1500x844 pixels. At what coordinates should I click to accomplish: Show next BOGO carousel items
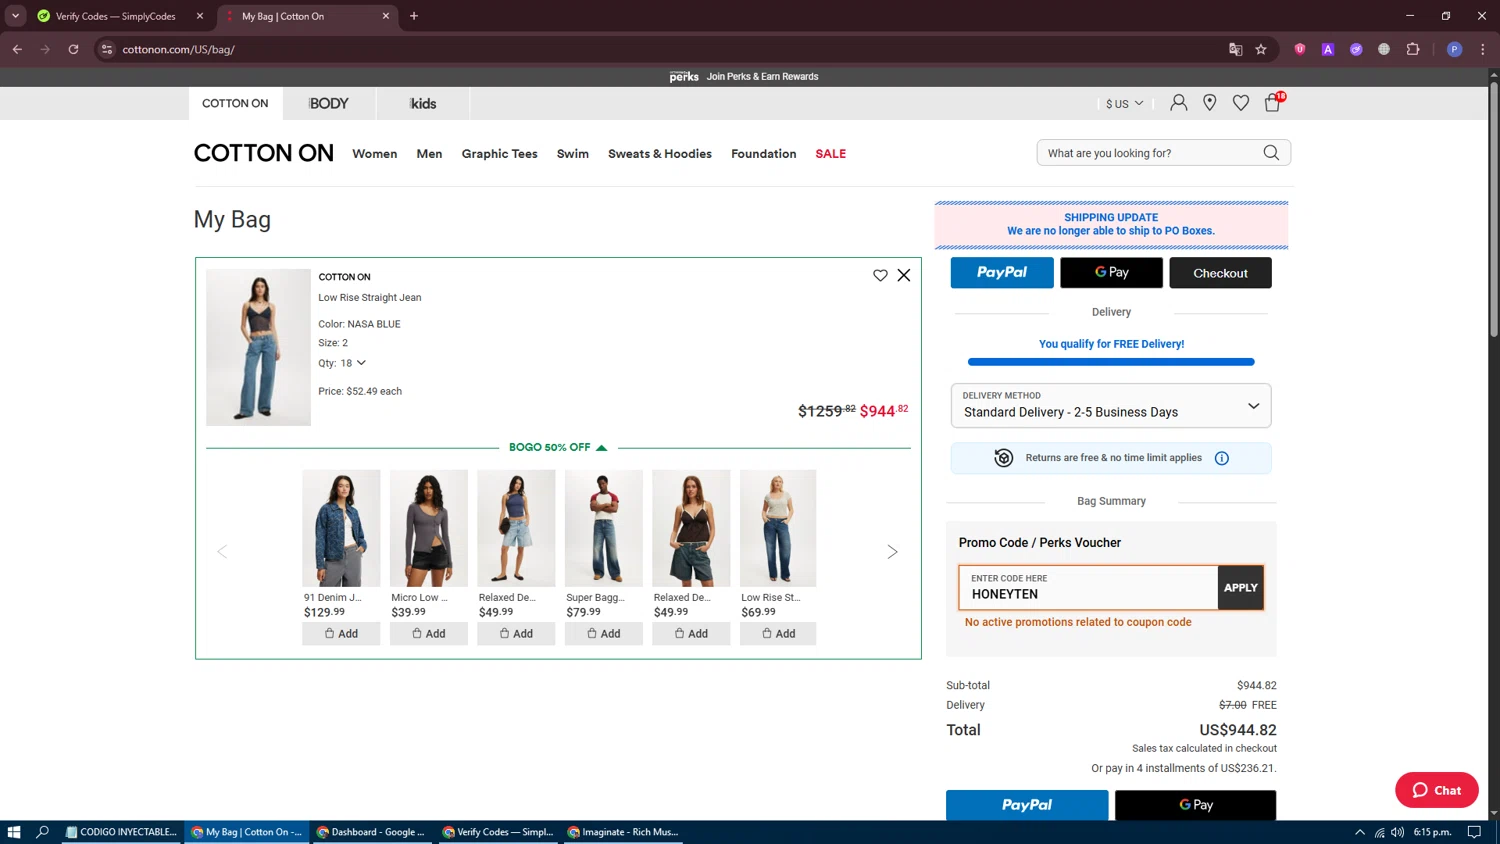click(892, 552)
